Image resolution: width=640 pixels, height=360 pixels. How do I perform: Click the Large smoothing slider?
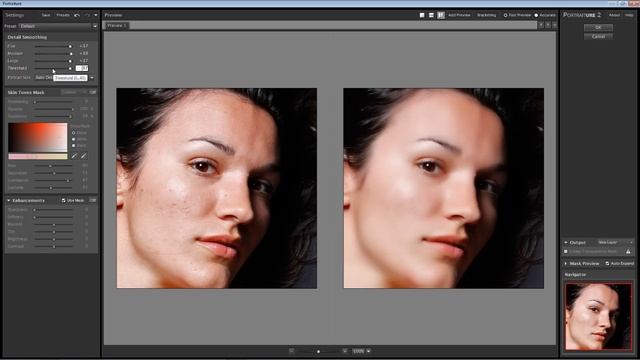click(x=53, y=61)
